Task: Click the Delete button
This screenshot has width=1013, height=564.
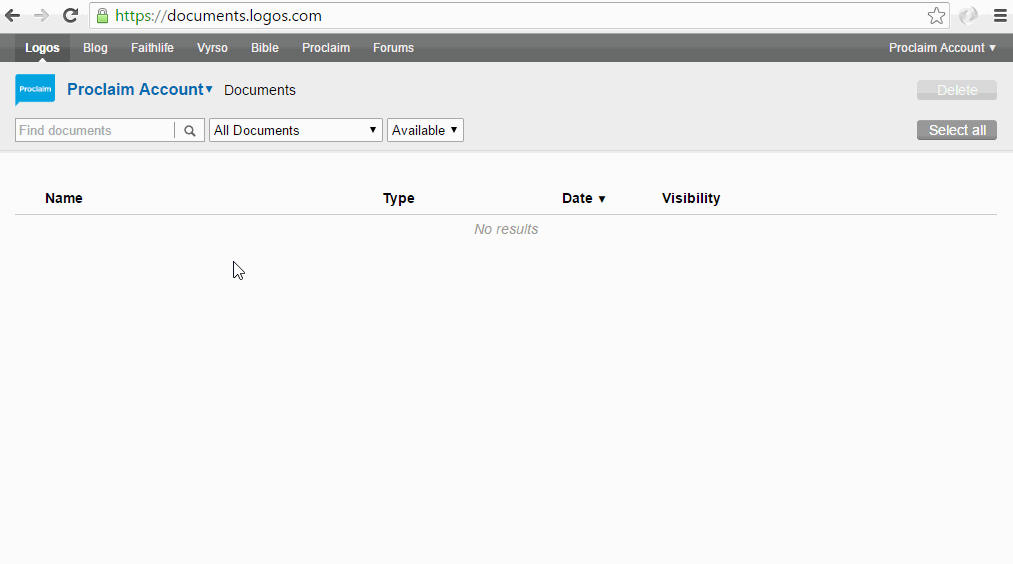Action: 957,90
